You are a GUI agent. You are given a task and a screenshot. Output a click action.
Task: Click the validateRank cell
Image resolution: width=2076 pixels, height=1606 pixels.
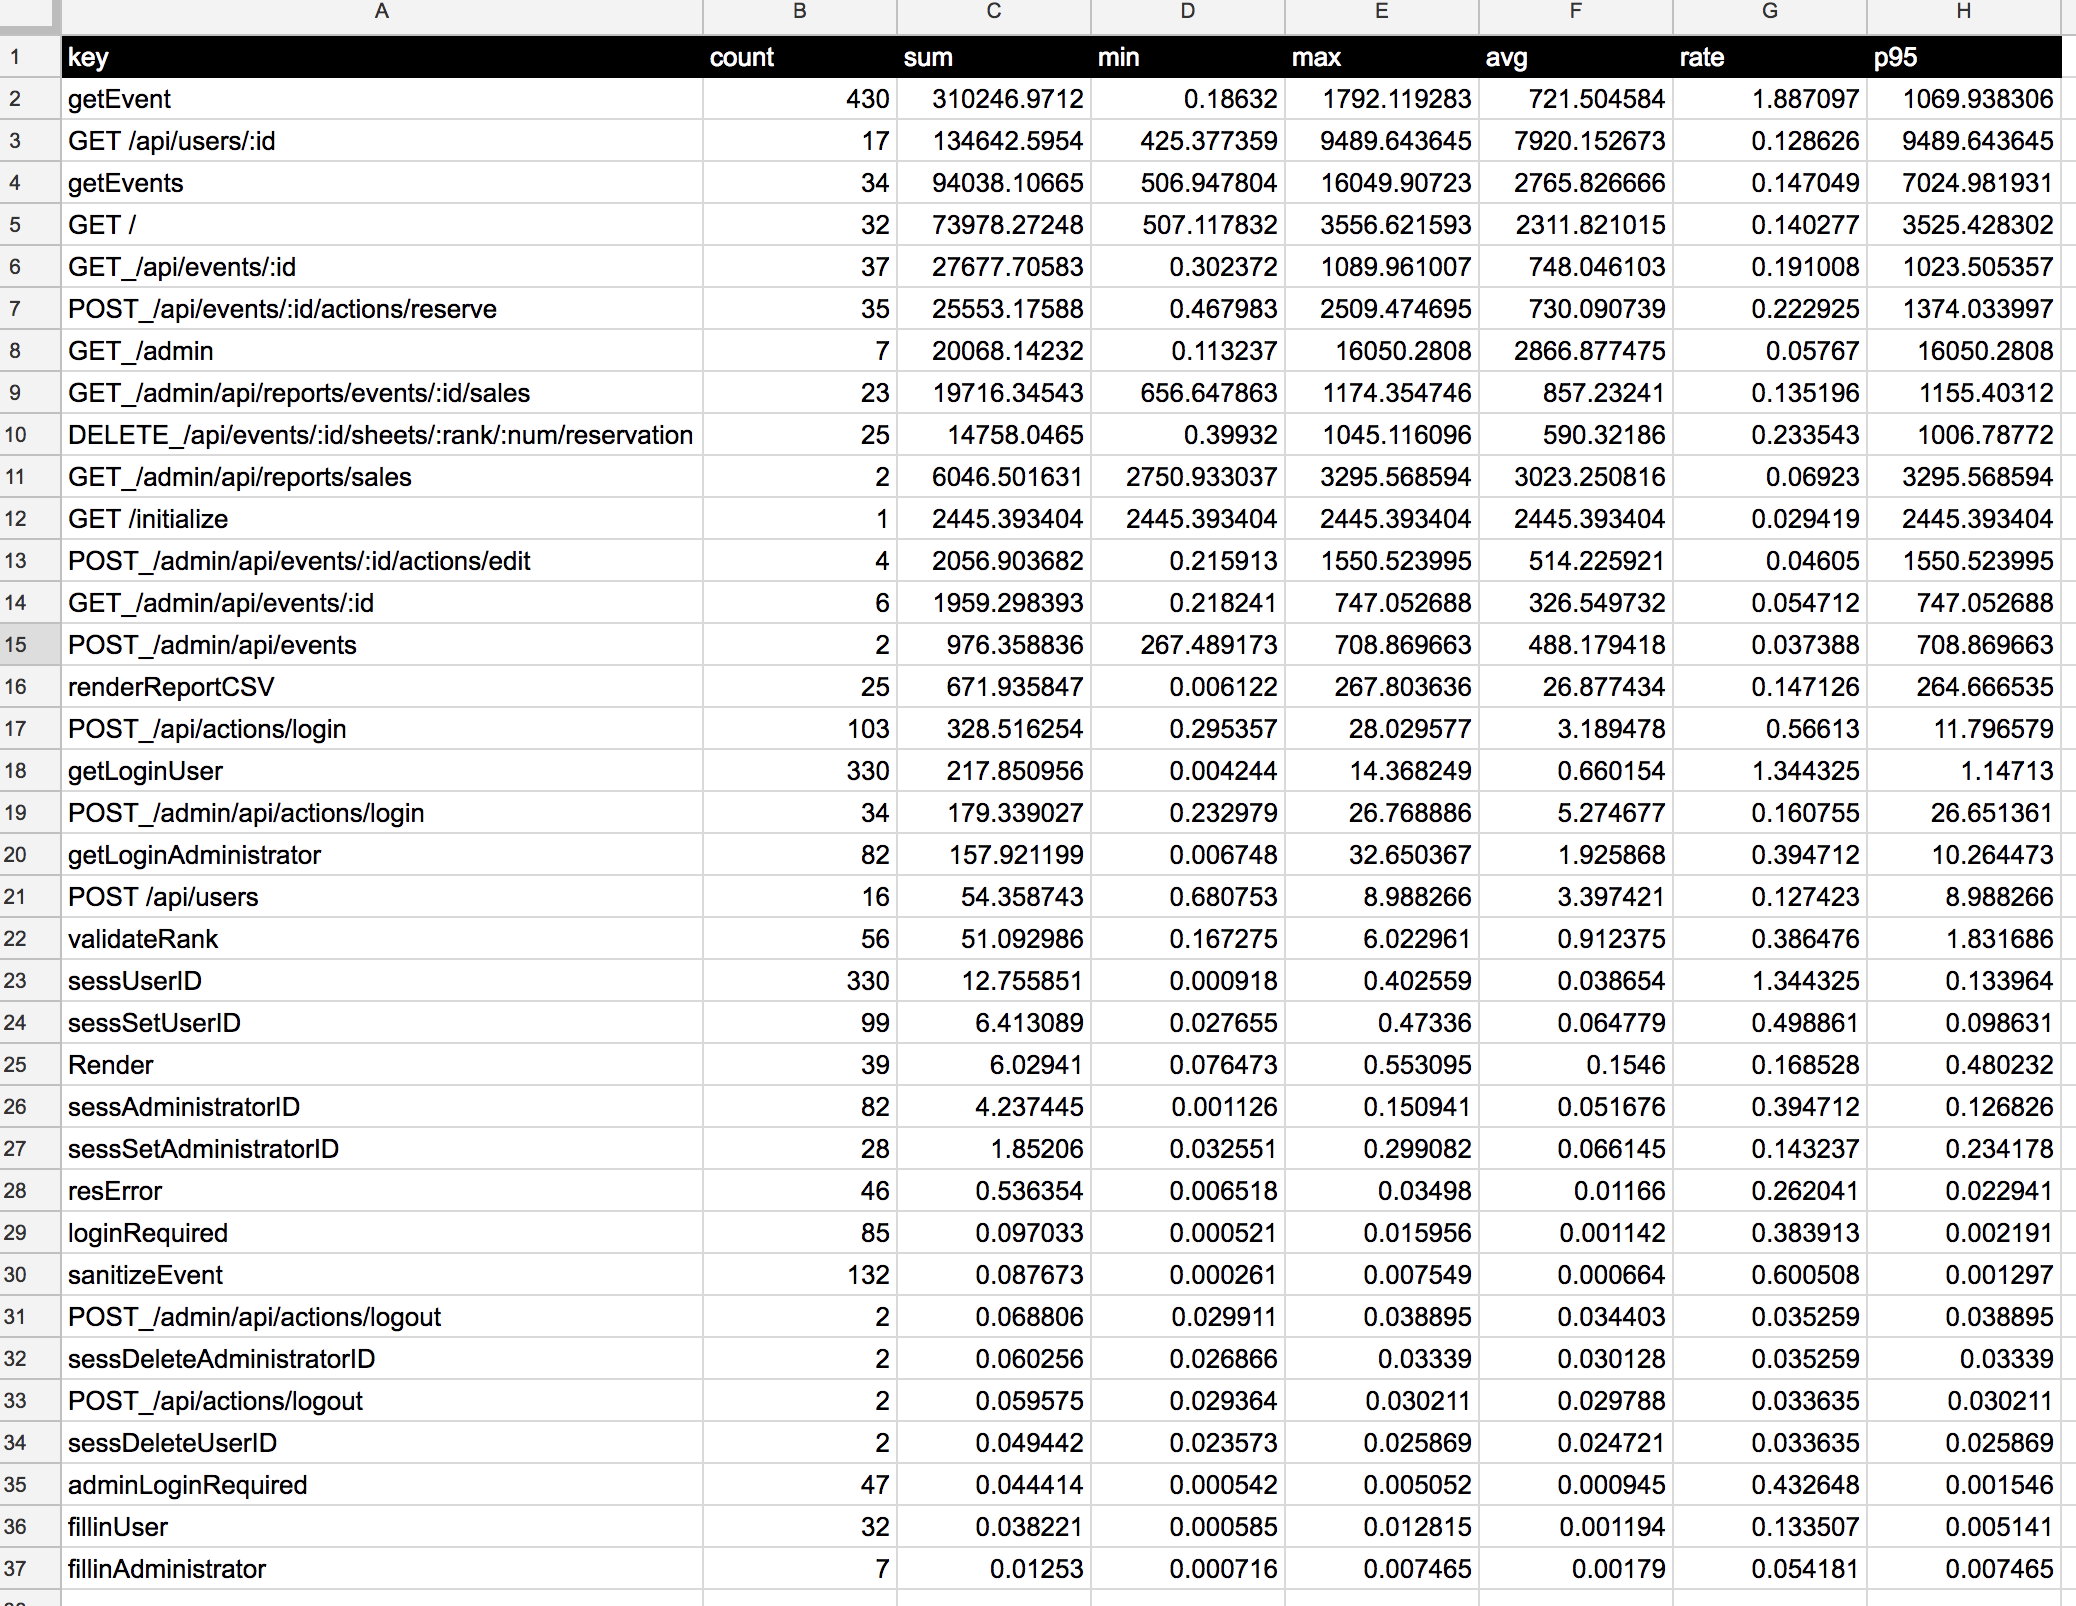[x=381, y=939]
